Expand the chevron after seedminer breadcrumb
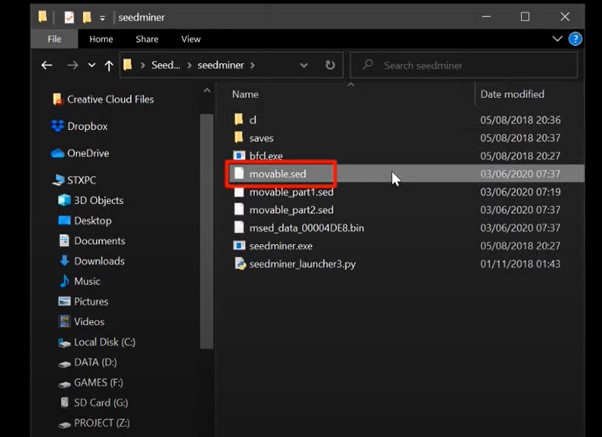Screen dimensions: 602x437 252,65
